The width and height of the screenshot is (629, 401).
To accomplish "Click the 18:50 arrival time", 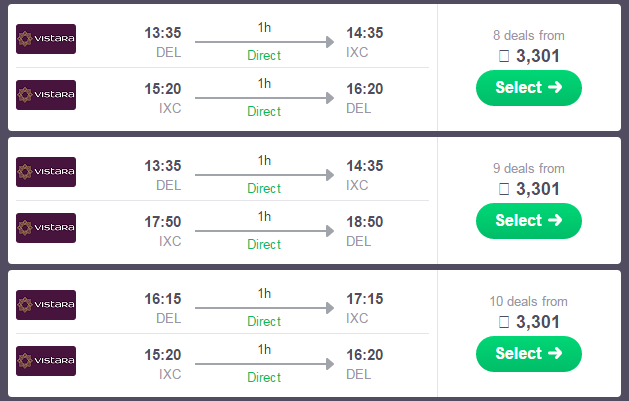I will coord(365,222).
